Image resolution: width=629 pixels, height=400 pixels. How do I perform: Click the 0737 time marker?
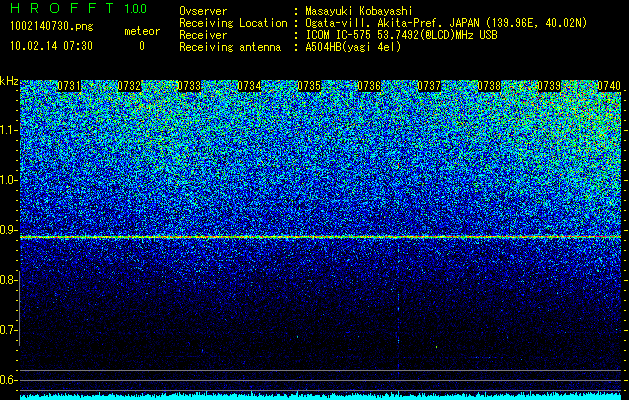[x=429, y=86]
